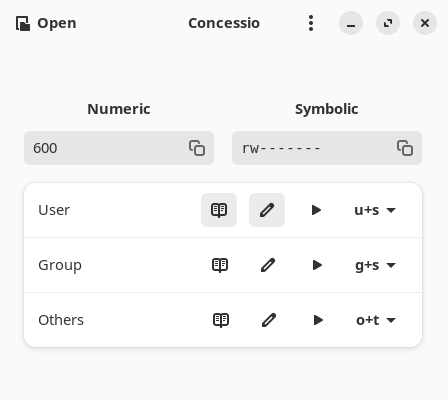Open the g+s special mode dropdown
The height and width of the screenshot is (400, 448).
(375, 265)
